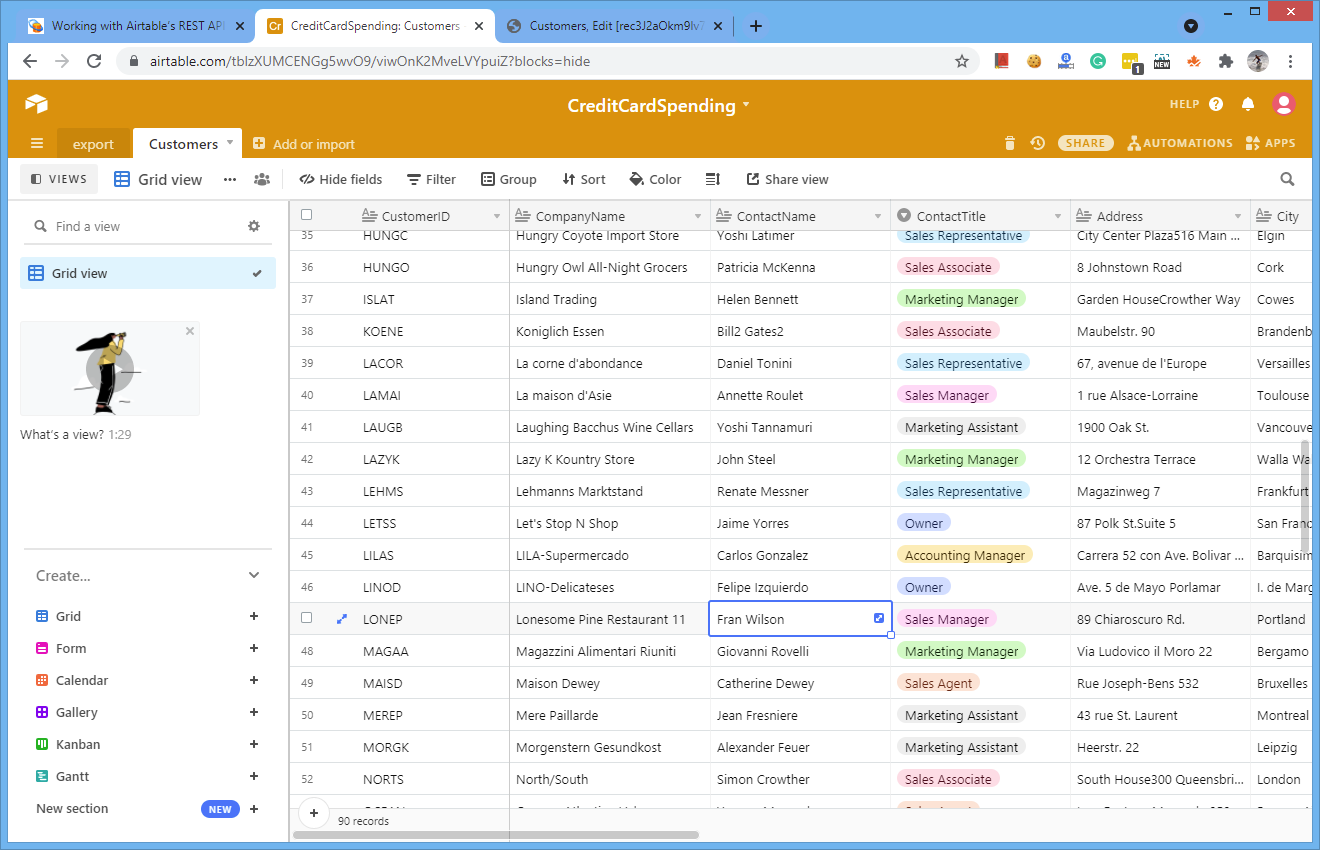Click the APPS icon in the top bar

(1250, 143)
